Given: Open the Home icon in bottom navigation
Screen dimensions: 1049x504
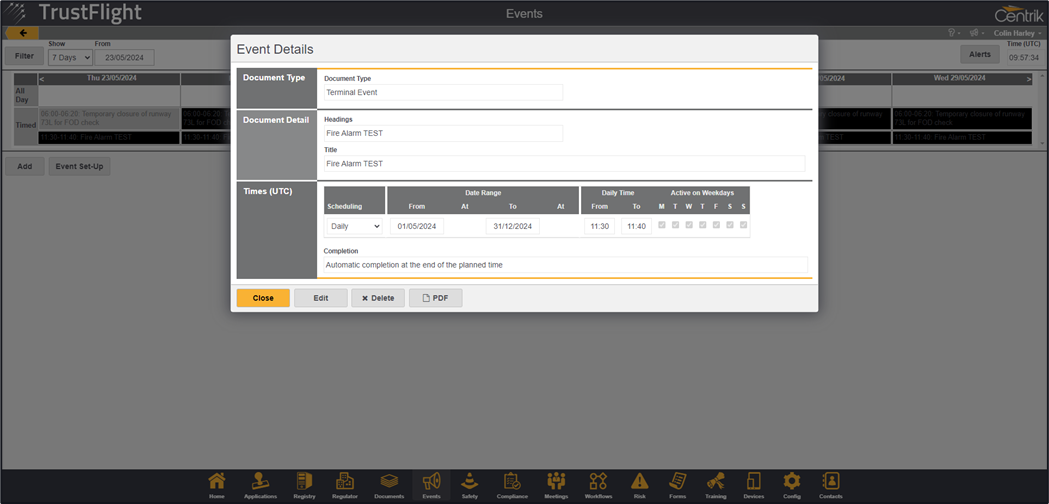Looking at the screenshot, I should point(217,484).
